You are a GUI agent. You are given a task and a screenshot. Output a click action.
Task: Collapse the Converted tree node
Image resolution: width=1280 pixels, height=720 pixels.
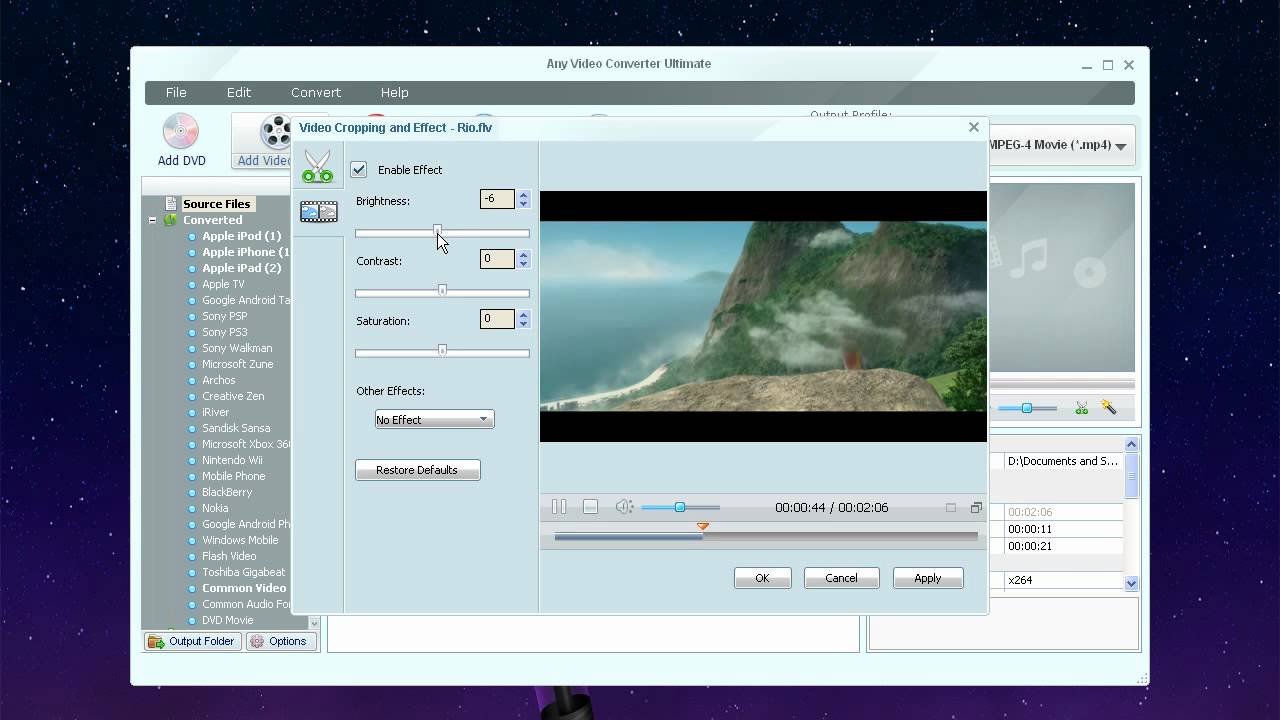[x=153, y=220]
